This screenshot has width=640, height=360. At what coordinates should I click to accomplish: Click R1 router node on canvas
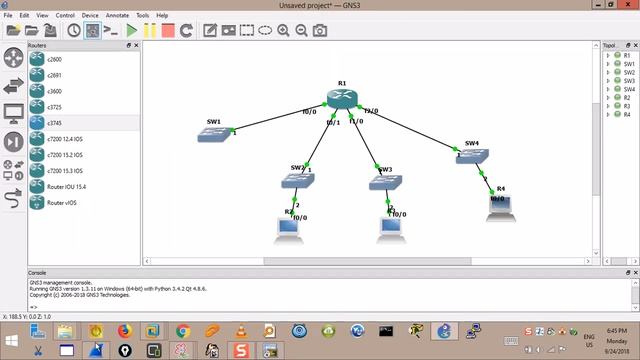click(342, 98)
